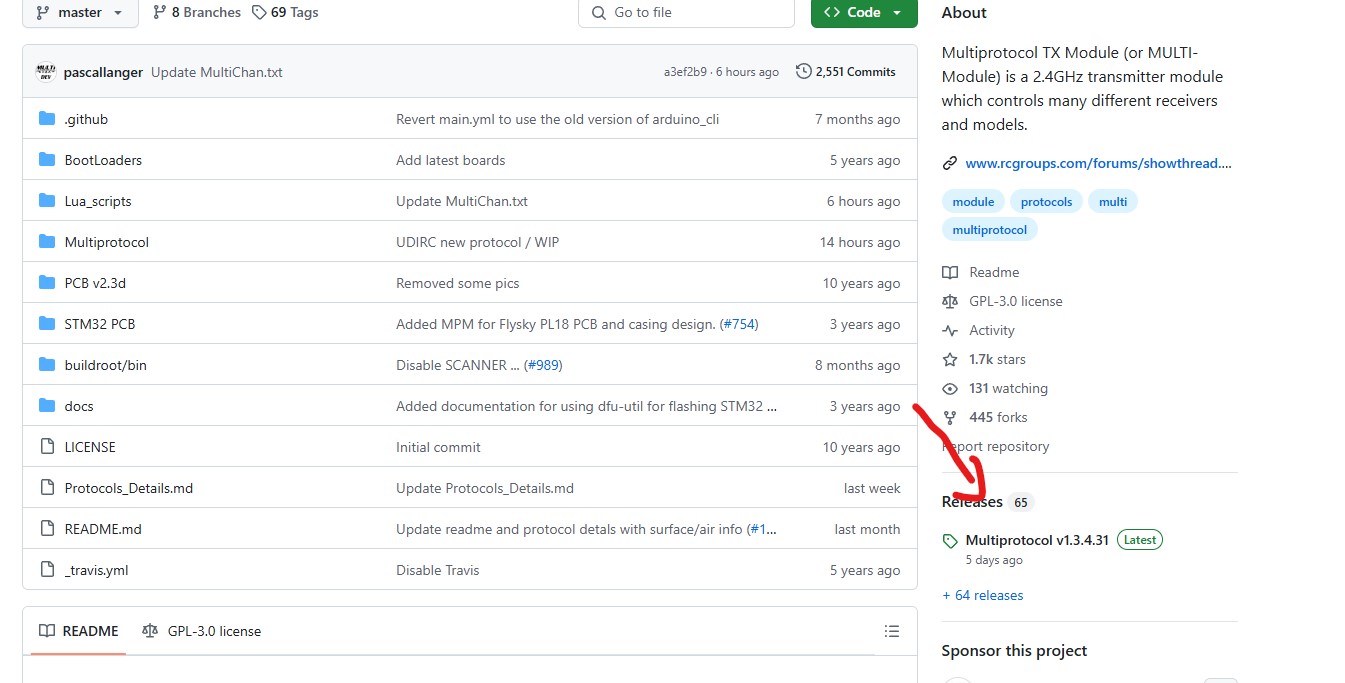Click the folder icon for .github
The width and height of the screenshot is (1345, 683).
tap(47, 119)
